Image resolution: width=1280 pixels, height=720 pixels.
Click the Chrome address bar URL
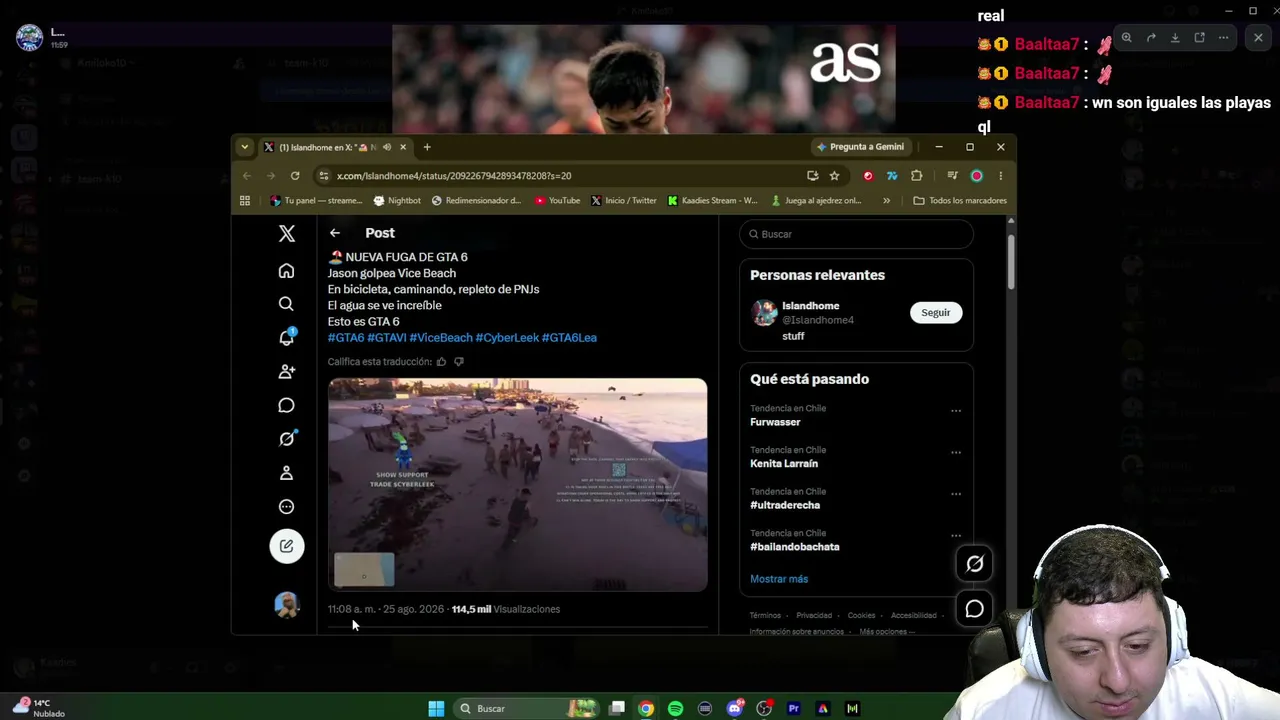coord(454,176)
